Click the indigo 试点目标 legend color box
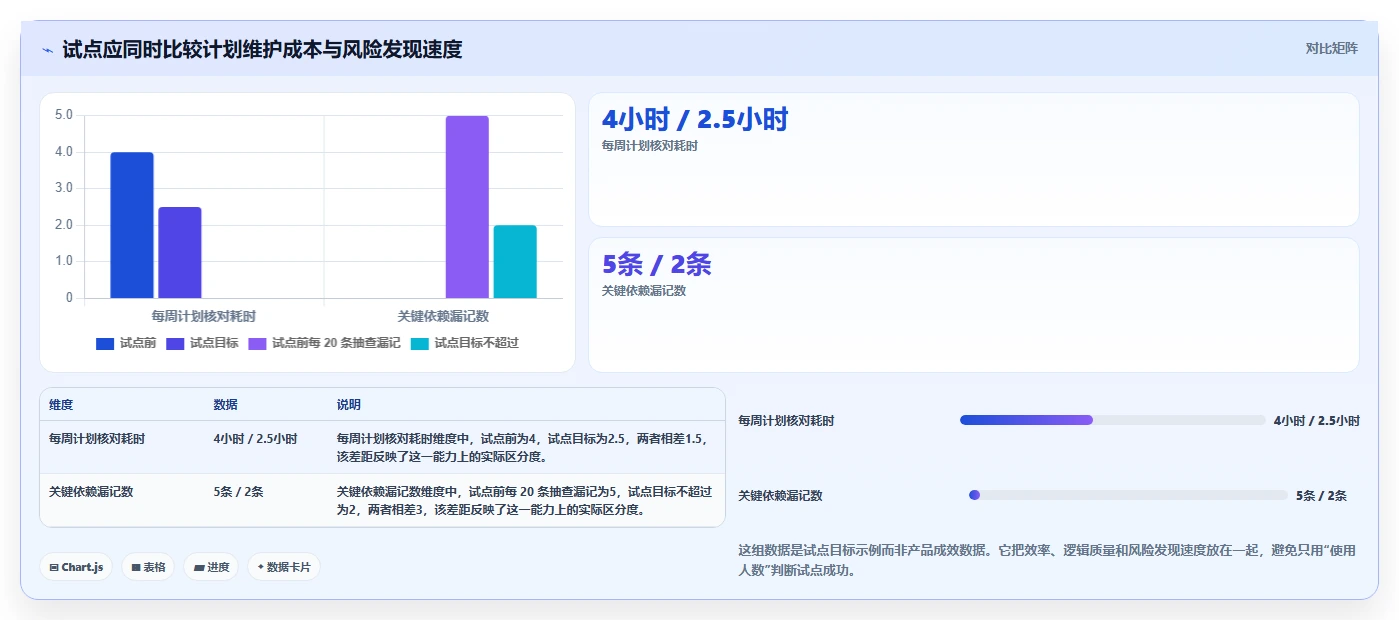 [x=175, y=344]
